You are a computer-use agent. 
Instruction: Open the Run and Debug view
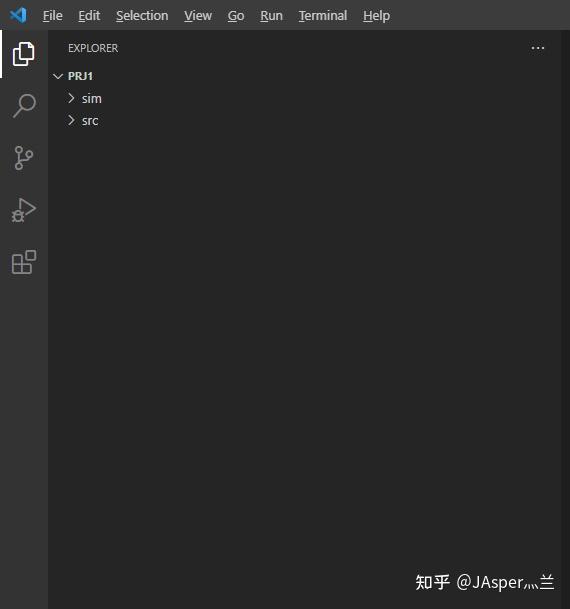click(x=24, y=210)
